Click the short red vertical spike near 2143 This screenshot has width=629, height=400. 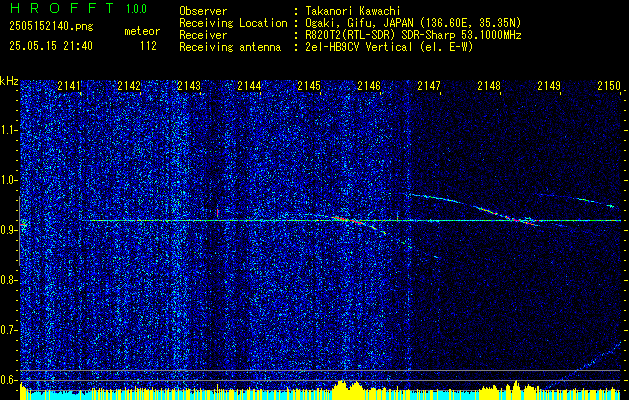(217, 213)
